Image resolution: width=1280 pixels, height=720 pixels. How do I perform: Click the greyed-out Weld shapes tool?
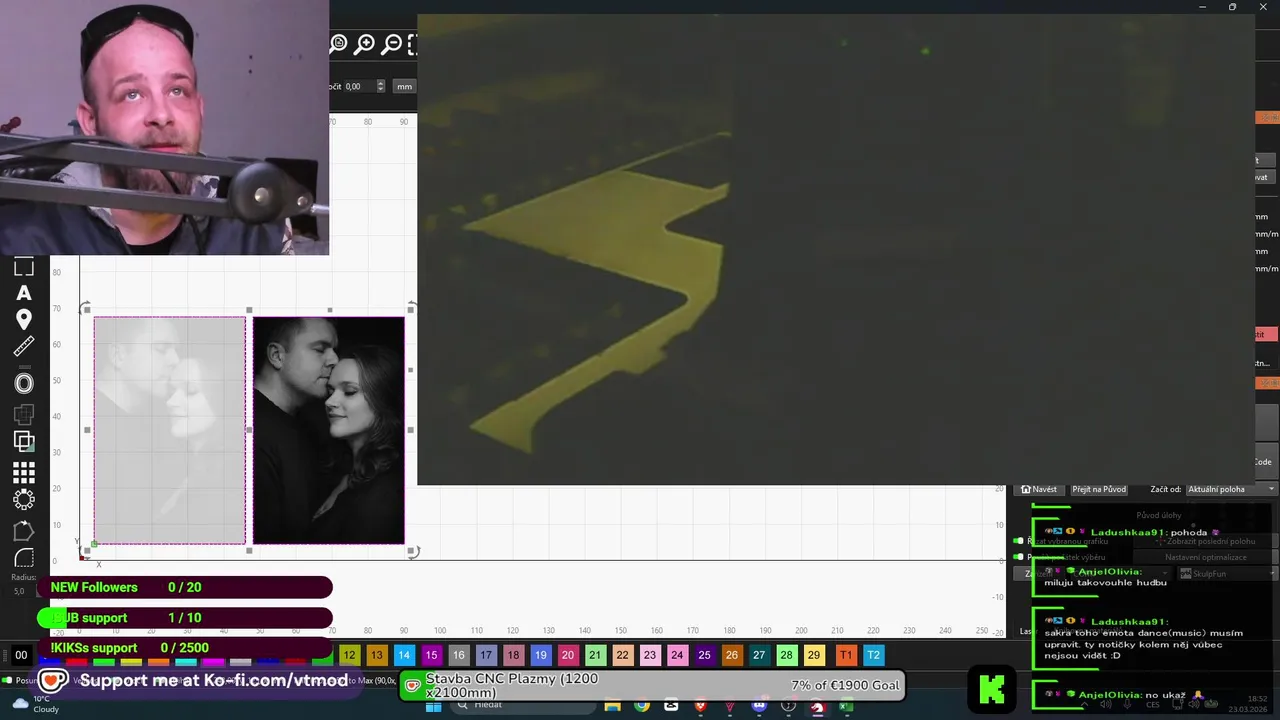24,413
